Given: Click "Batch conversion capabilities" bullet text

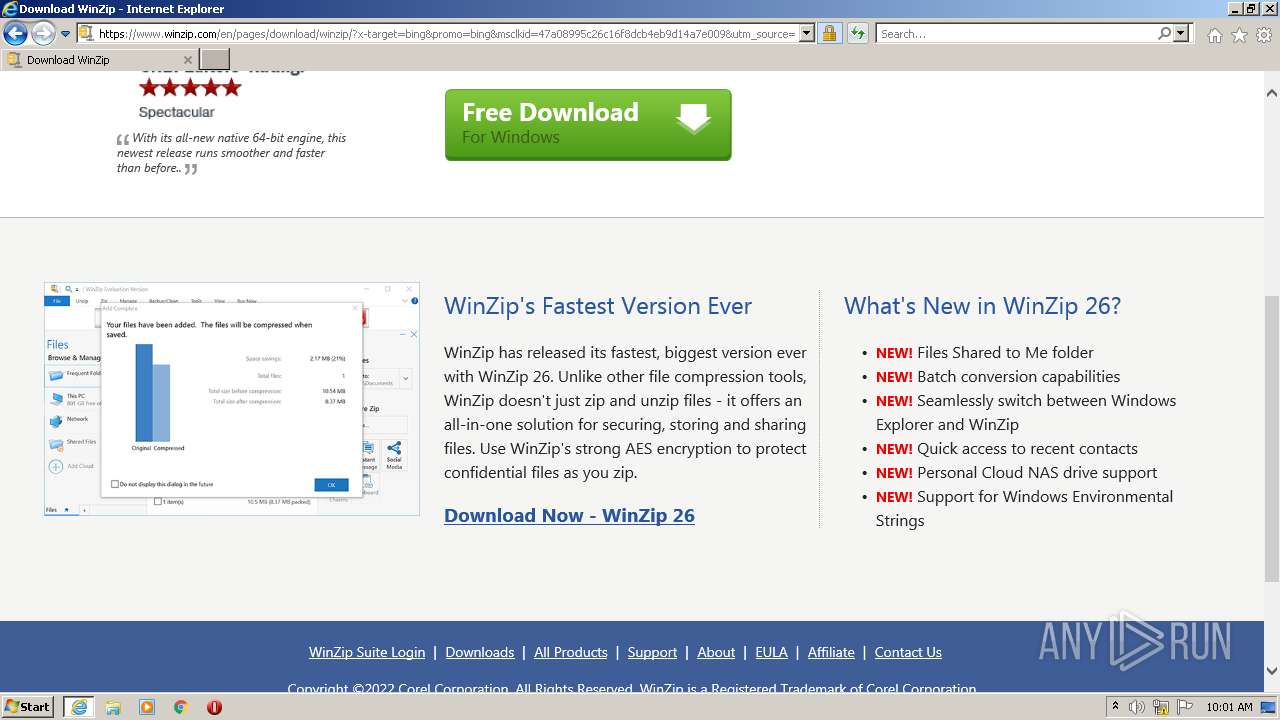Looking at the screenshot, I should [1018, 376].
